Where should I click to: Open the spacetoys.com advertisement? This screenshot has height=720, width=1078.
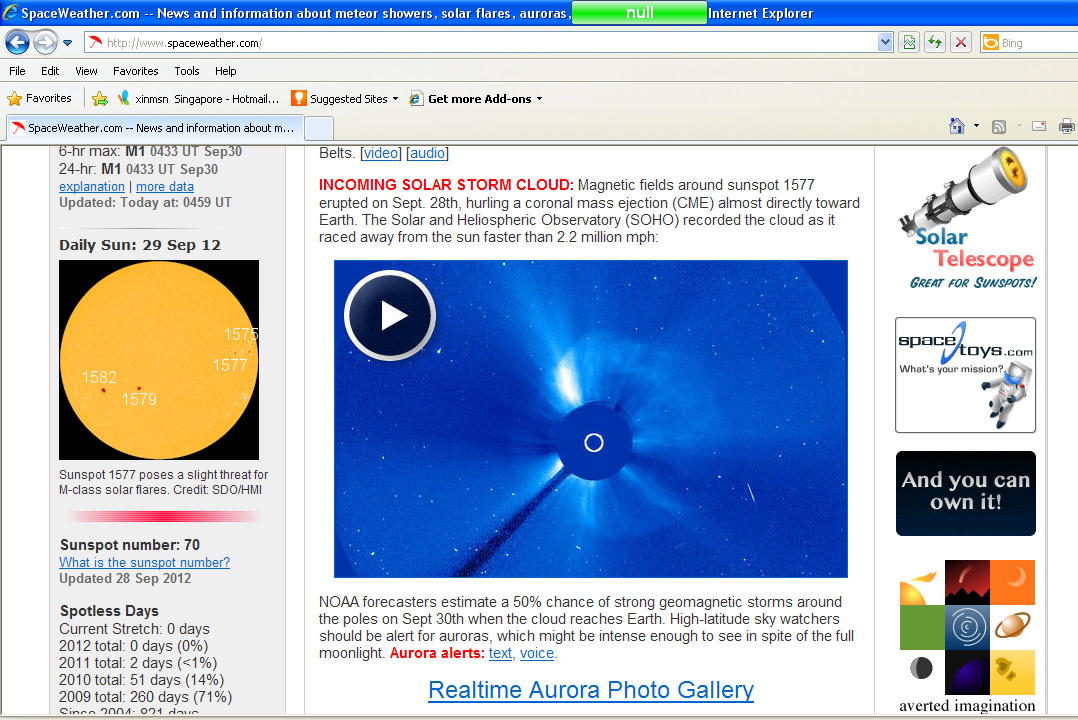click(965, 375)
